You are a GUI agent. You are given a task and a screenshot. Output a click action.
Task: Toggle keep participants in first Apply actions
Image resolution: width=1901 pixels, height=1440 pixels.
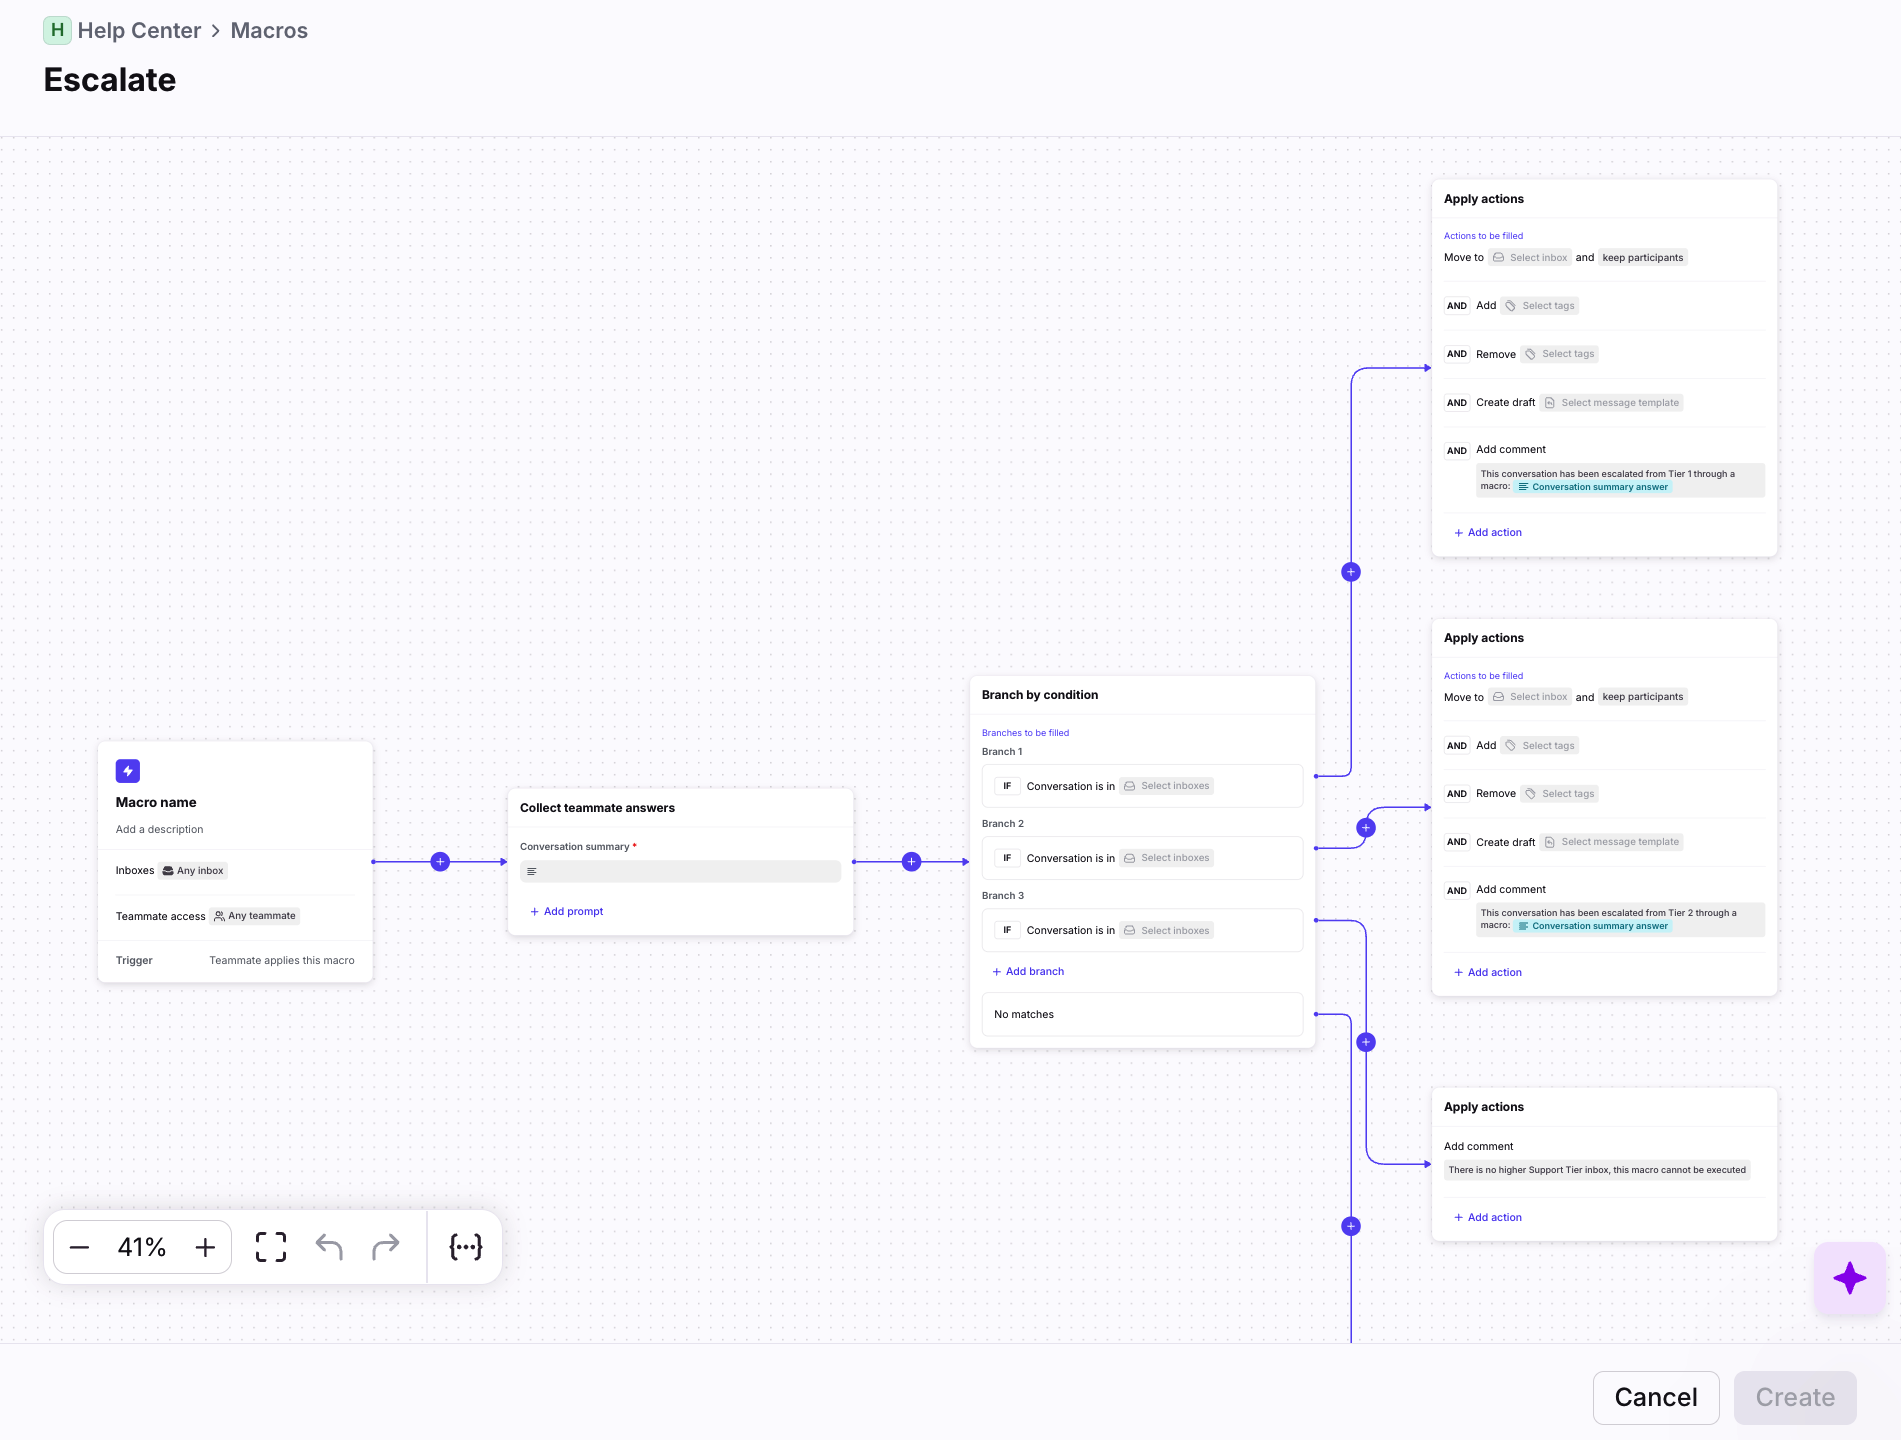[x=1642, y=258]
